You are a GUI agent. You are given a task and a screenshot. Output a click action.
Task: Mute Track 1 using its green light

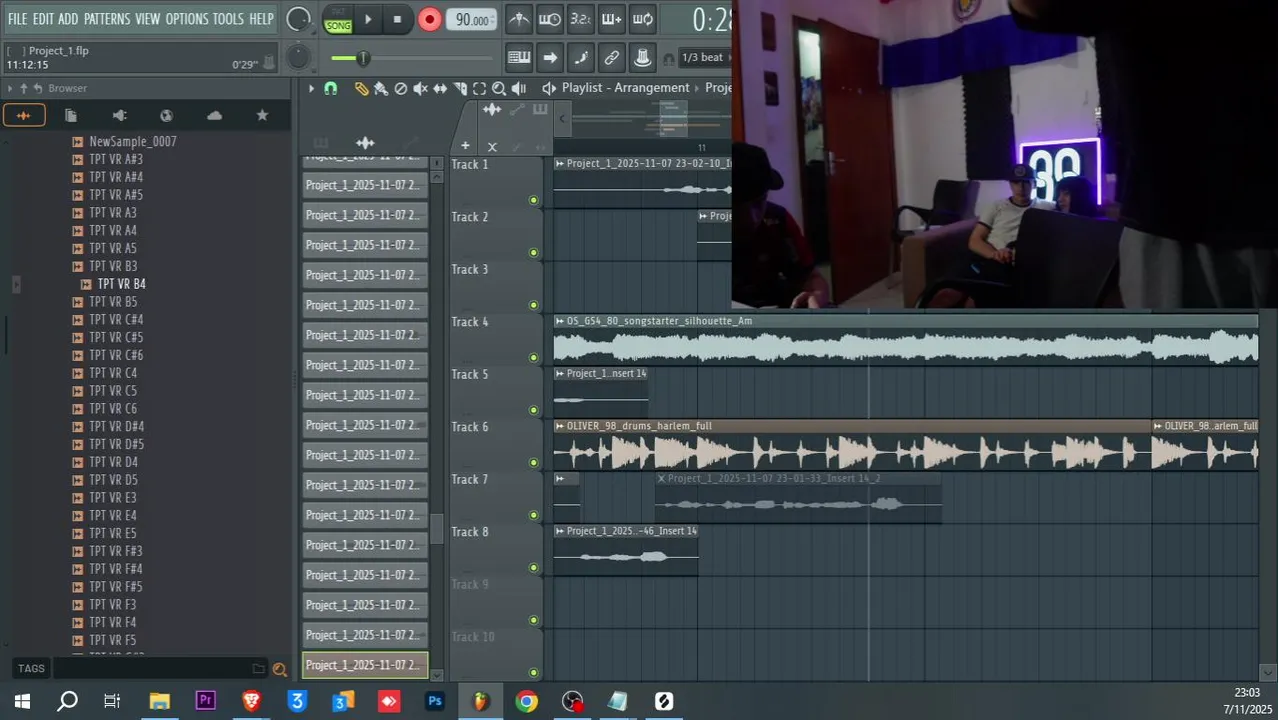533,200
